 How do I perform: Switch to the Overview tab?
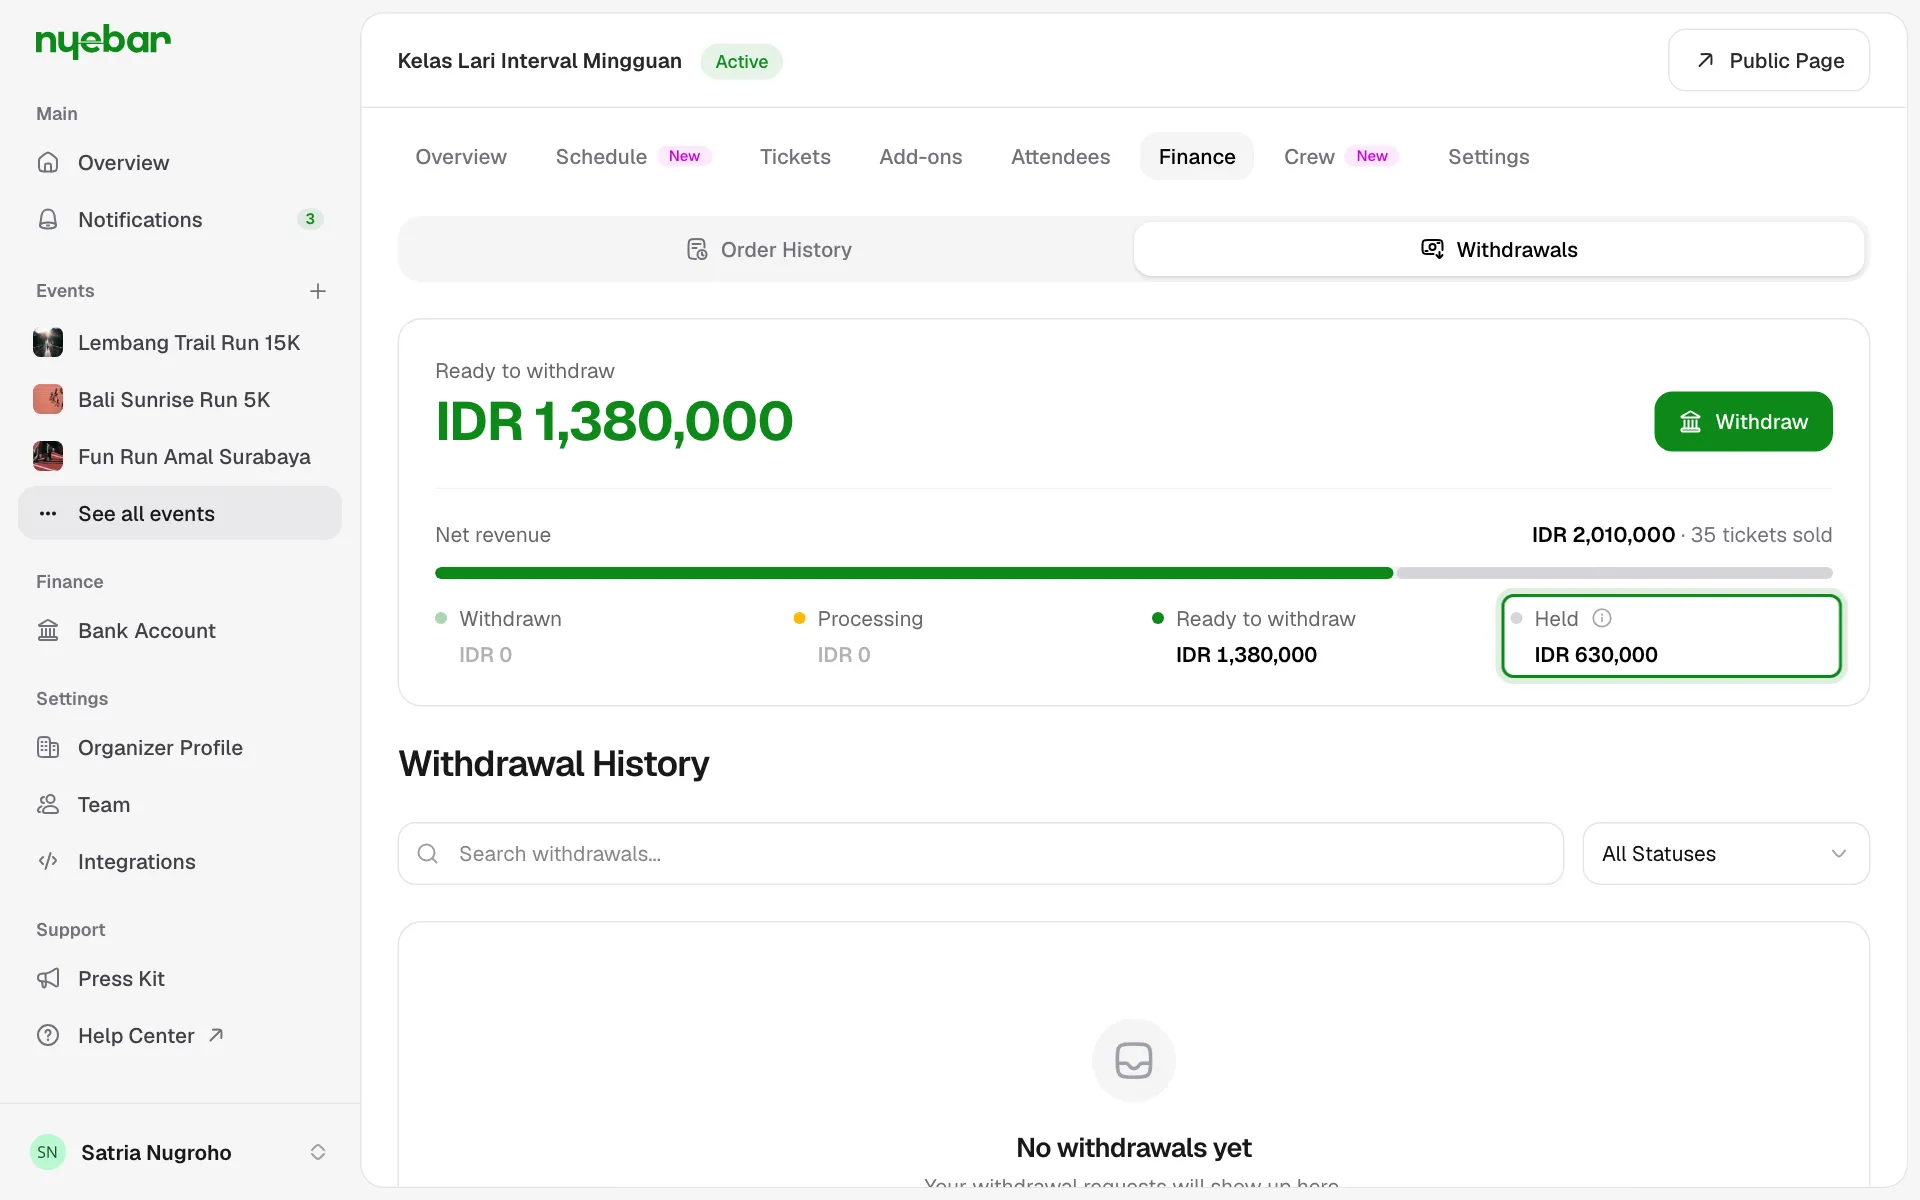(x=461, y=157)
